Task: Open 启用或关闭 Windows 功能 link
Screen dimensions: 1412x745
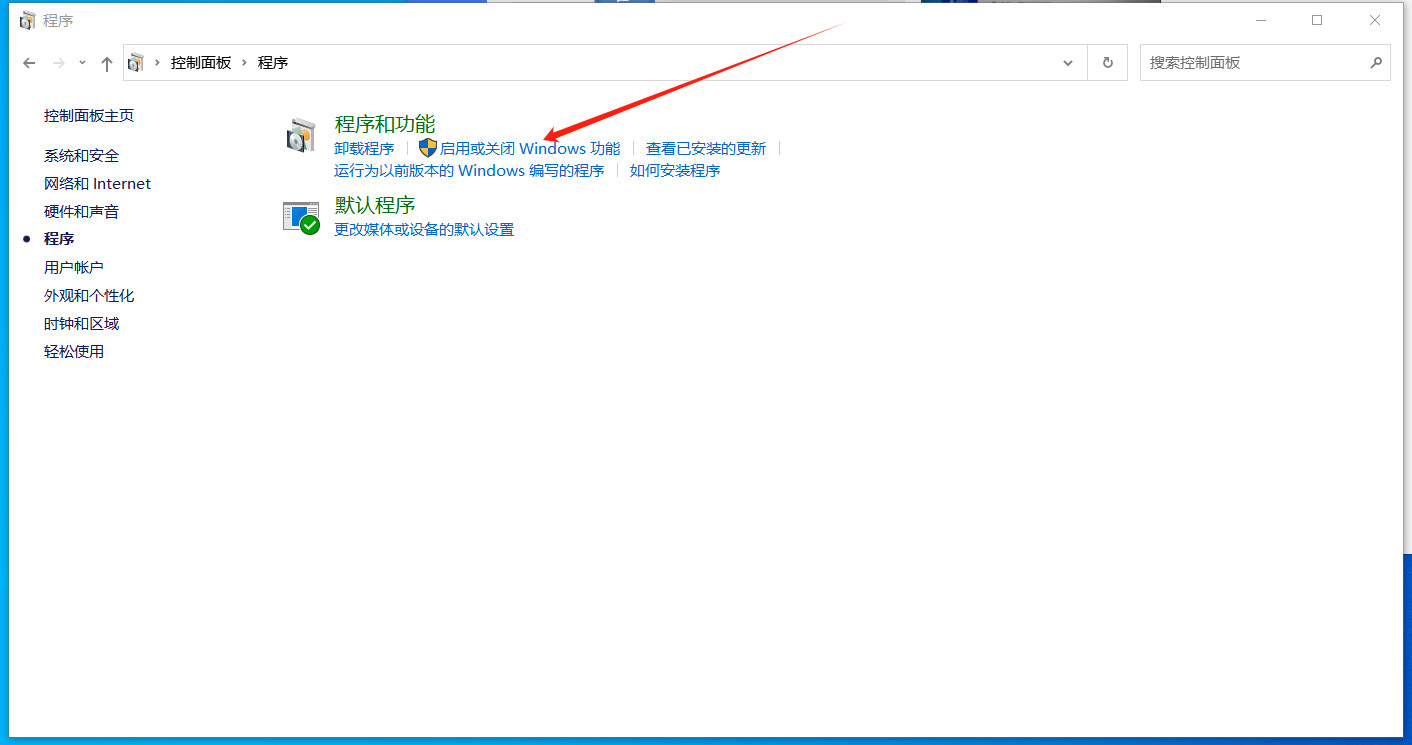Action: [x=530, y=149]
